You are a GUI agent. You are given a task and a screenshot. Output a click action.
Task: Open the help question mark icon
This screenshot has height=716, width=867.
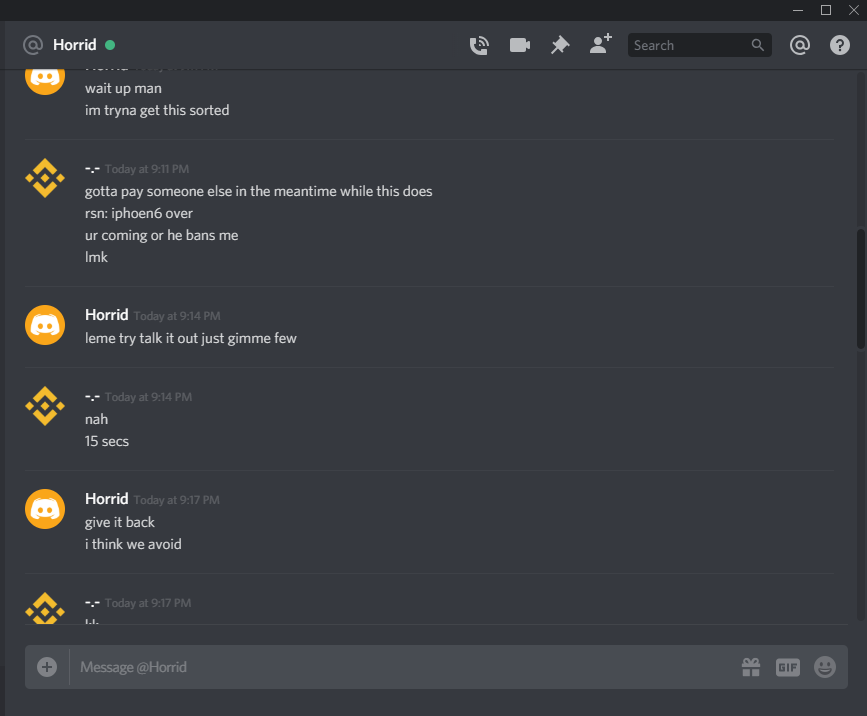coord(840,45)
